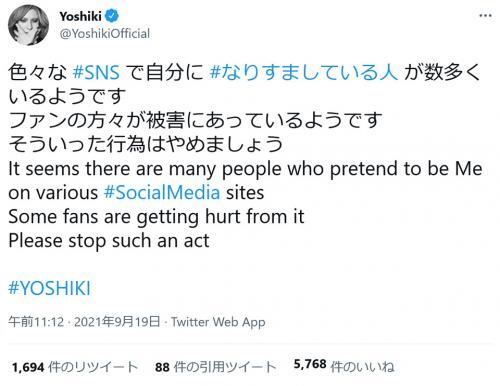Click the Yoshiki display name

pyautogui.click(x=80, y=16)
